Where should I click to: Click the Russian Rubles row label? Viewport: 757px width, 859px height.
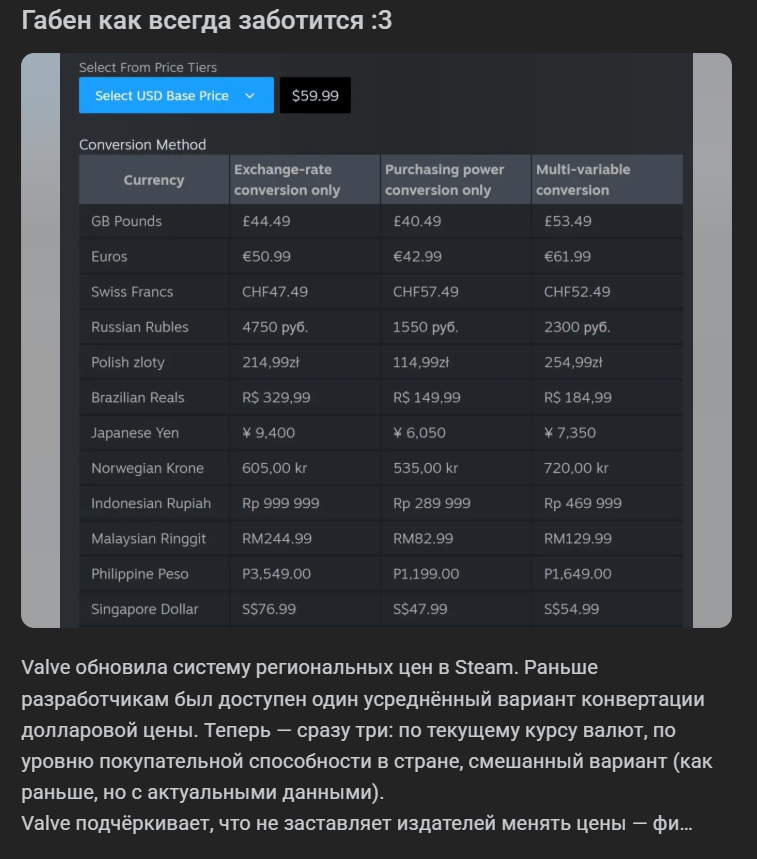point(139,327)
